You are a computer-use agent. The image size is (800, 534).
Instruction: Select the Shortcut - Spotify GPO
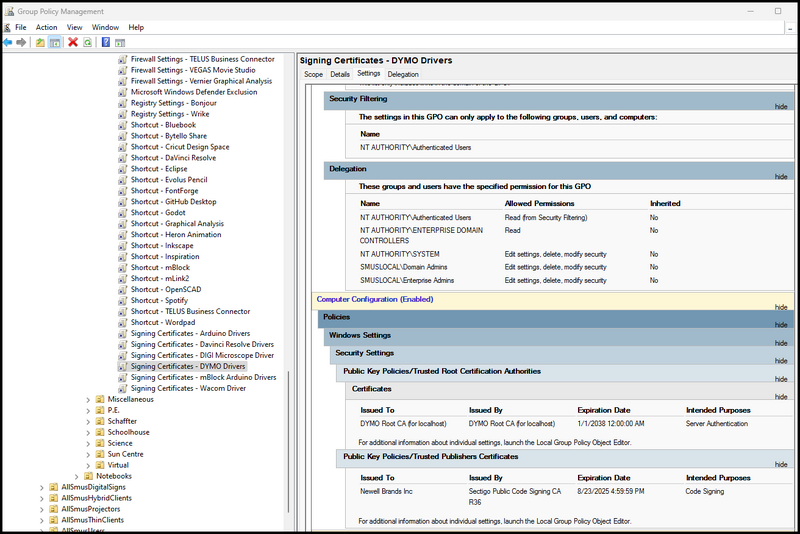[159, 300]
